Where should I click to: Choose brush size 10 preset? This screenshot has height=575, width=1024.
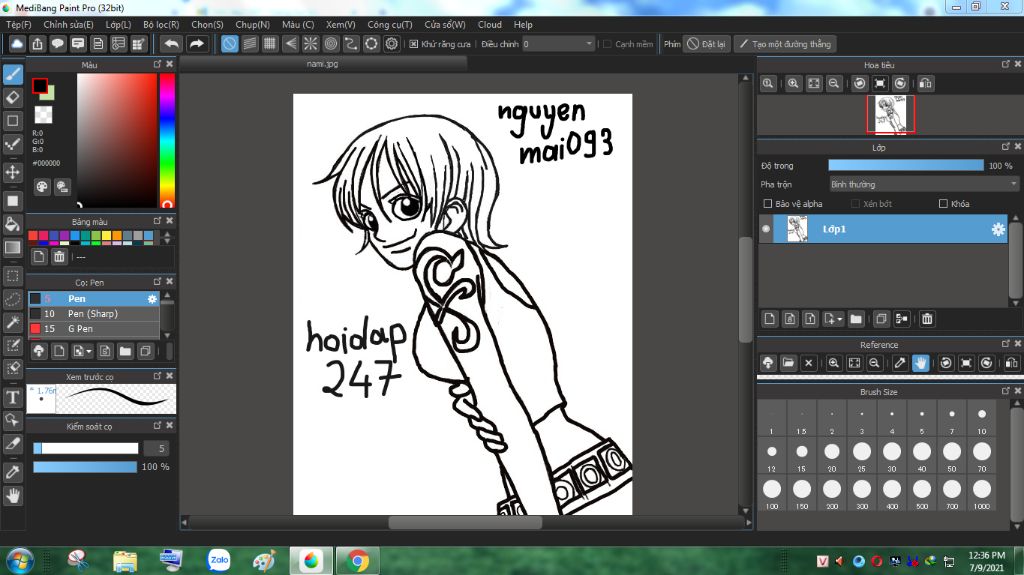click(x=982, y=420)
